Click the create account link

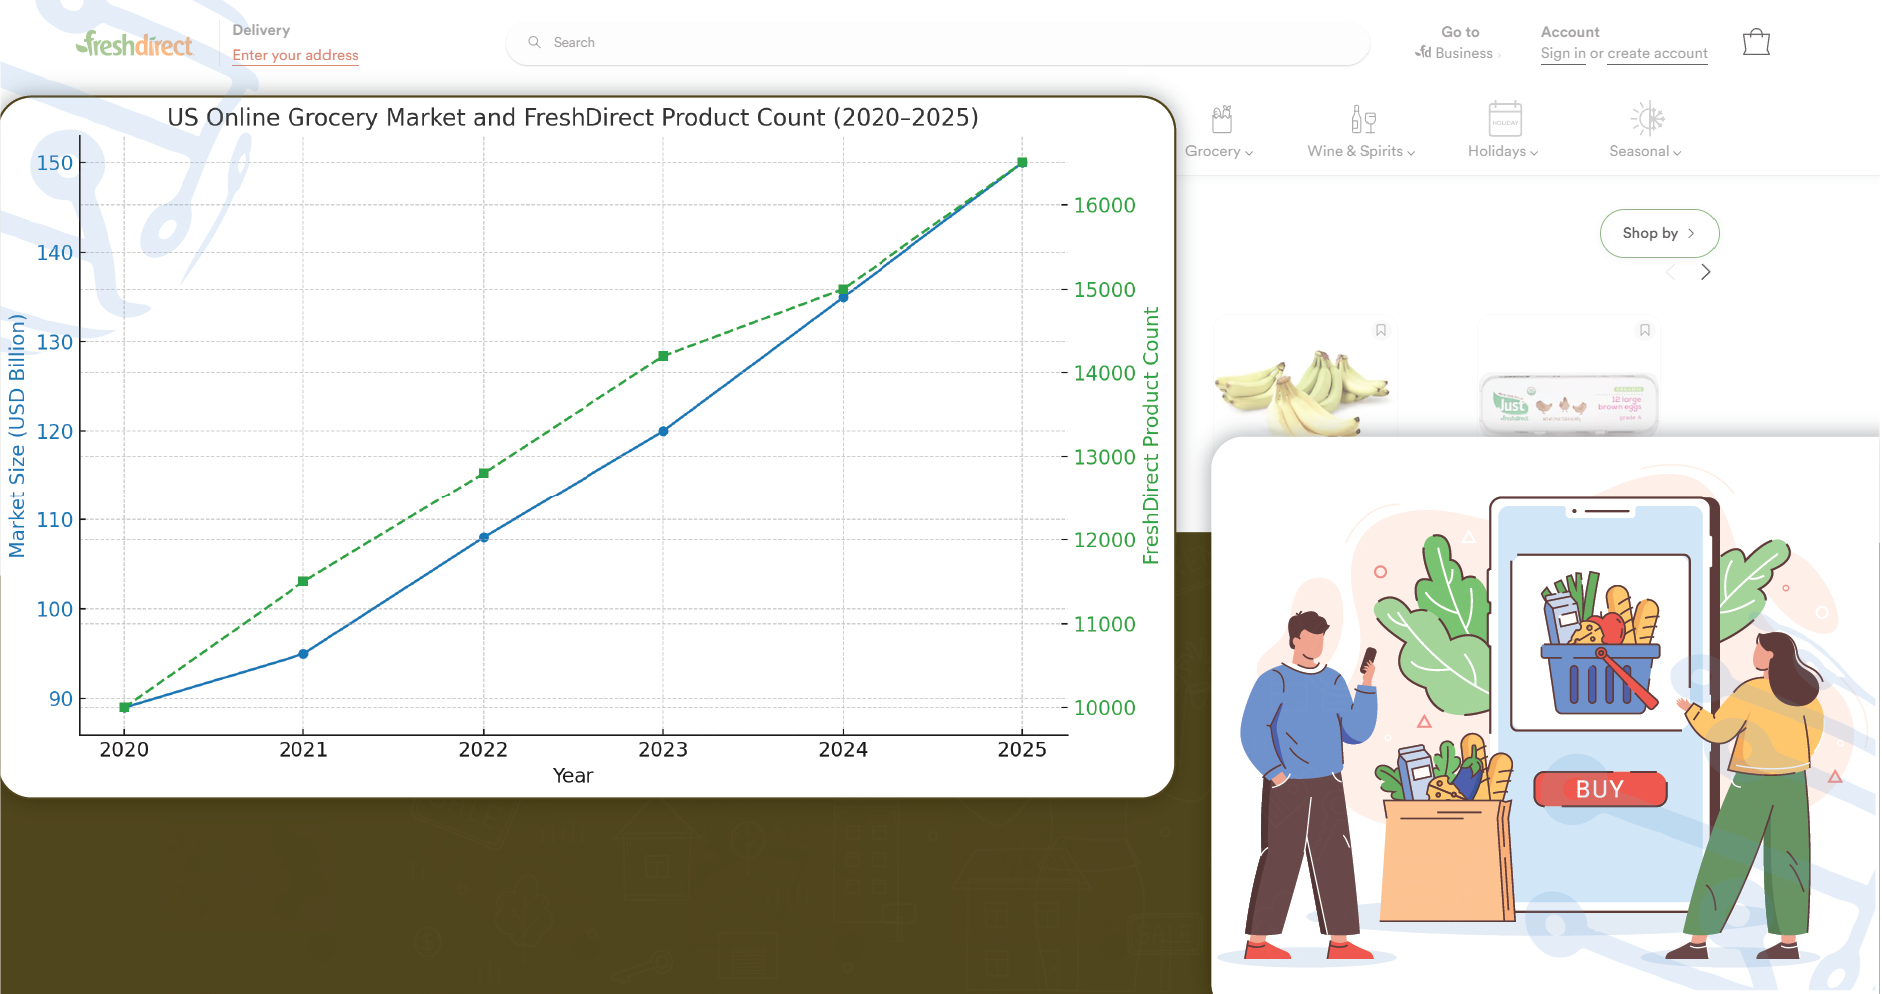click(x=1657, y=54)
